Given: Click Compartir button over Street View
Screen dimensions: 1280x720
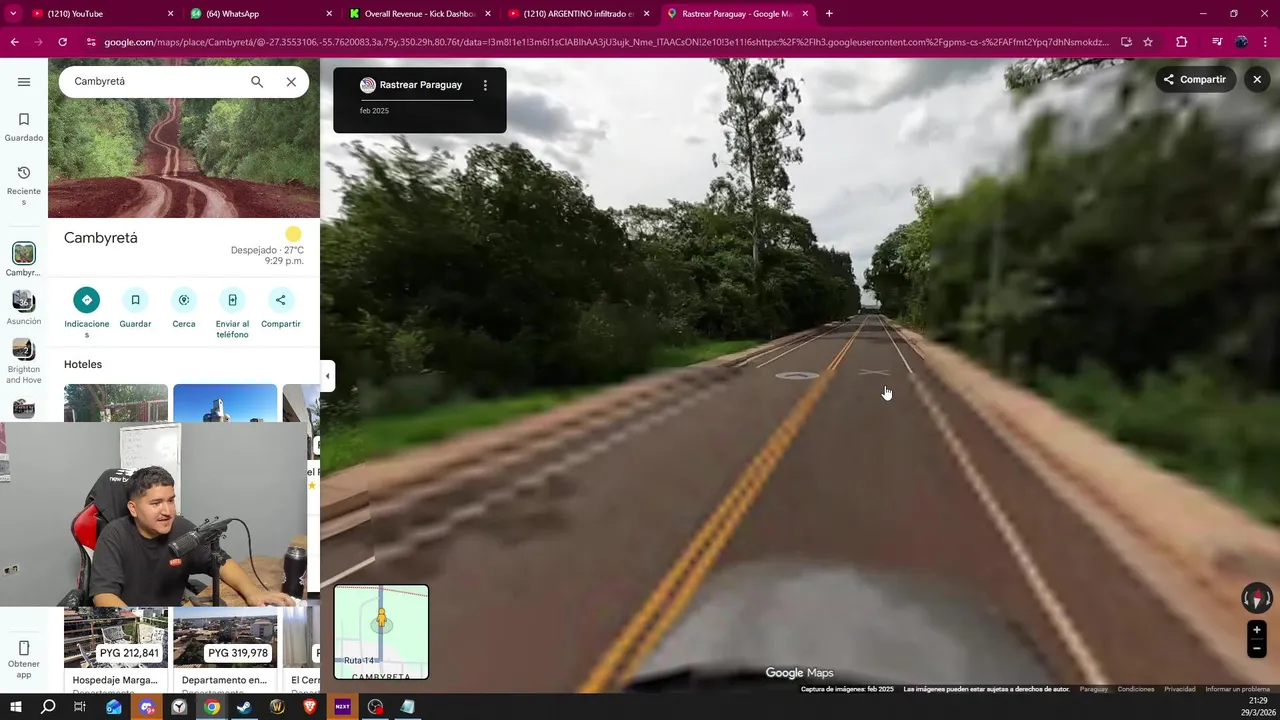Looking at the screenshot, I should pyautogui.click(x=1195, y=79).
